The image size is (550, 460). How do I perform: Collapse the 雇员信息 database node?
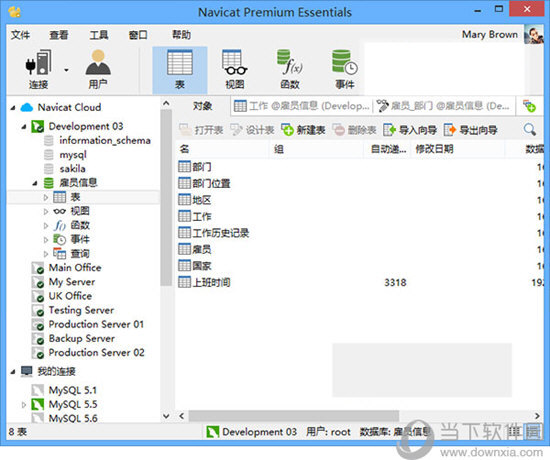click(x=35, y=183)
